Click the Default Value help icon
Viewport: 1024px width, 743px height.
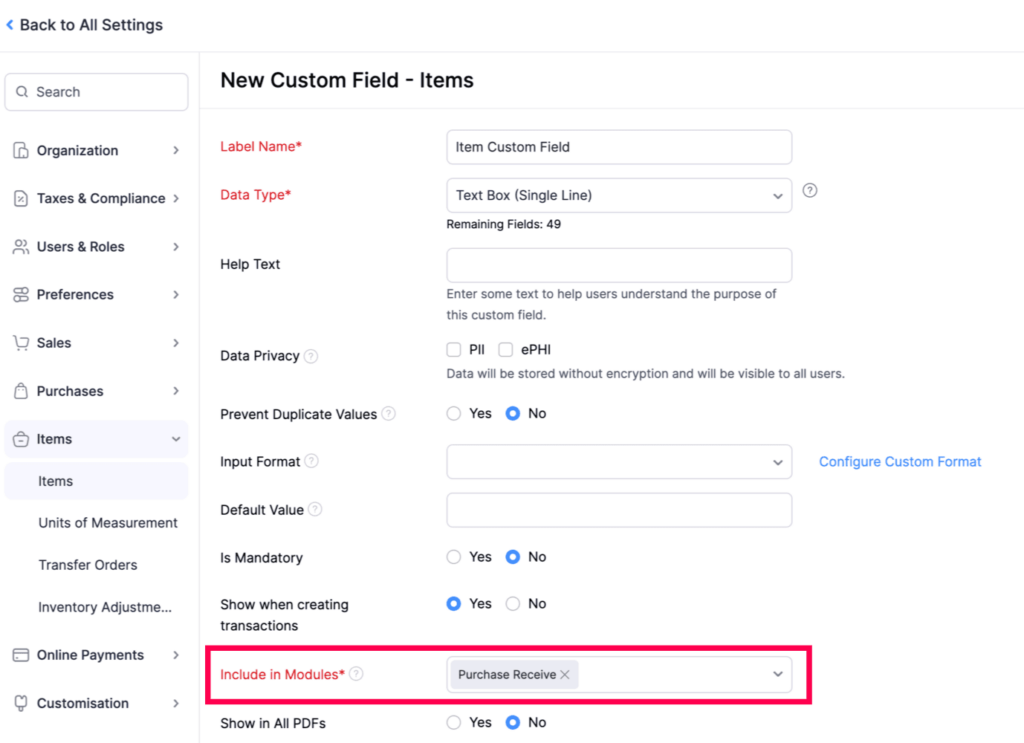coord(315,510)
